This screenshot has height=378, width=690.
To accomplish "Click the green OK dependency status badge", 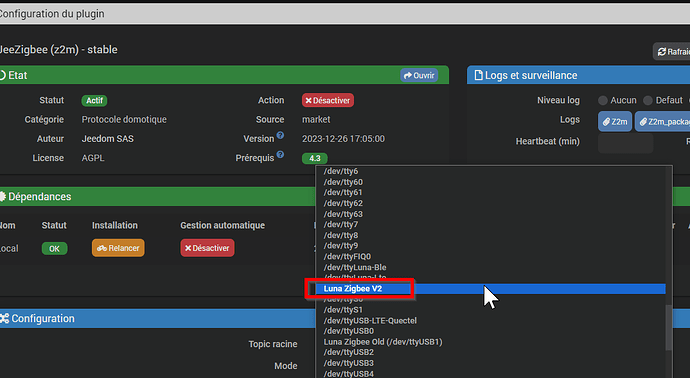I will coord(55,249).
